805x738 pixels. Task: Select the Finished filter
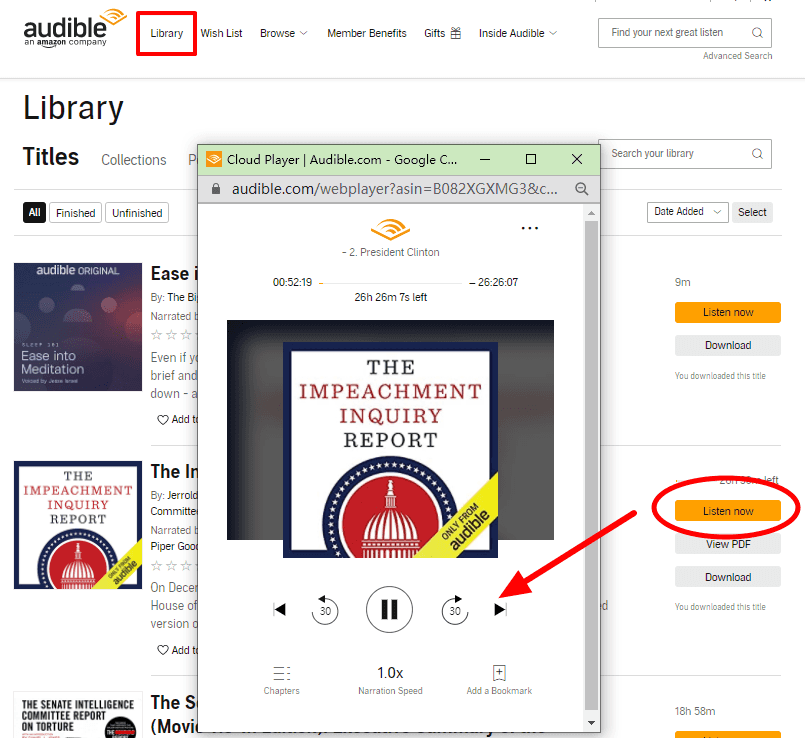[75, 213]
